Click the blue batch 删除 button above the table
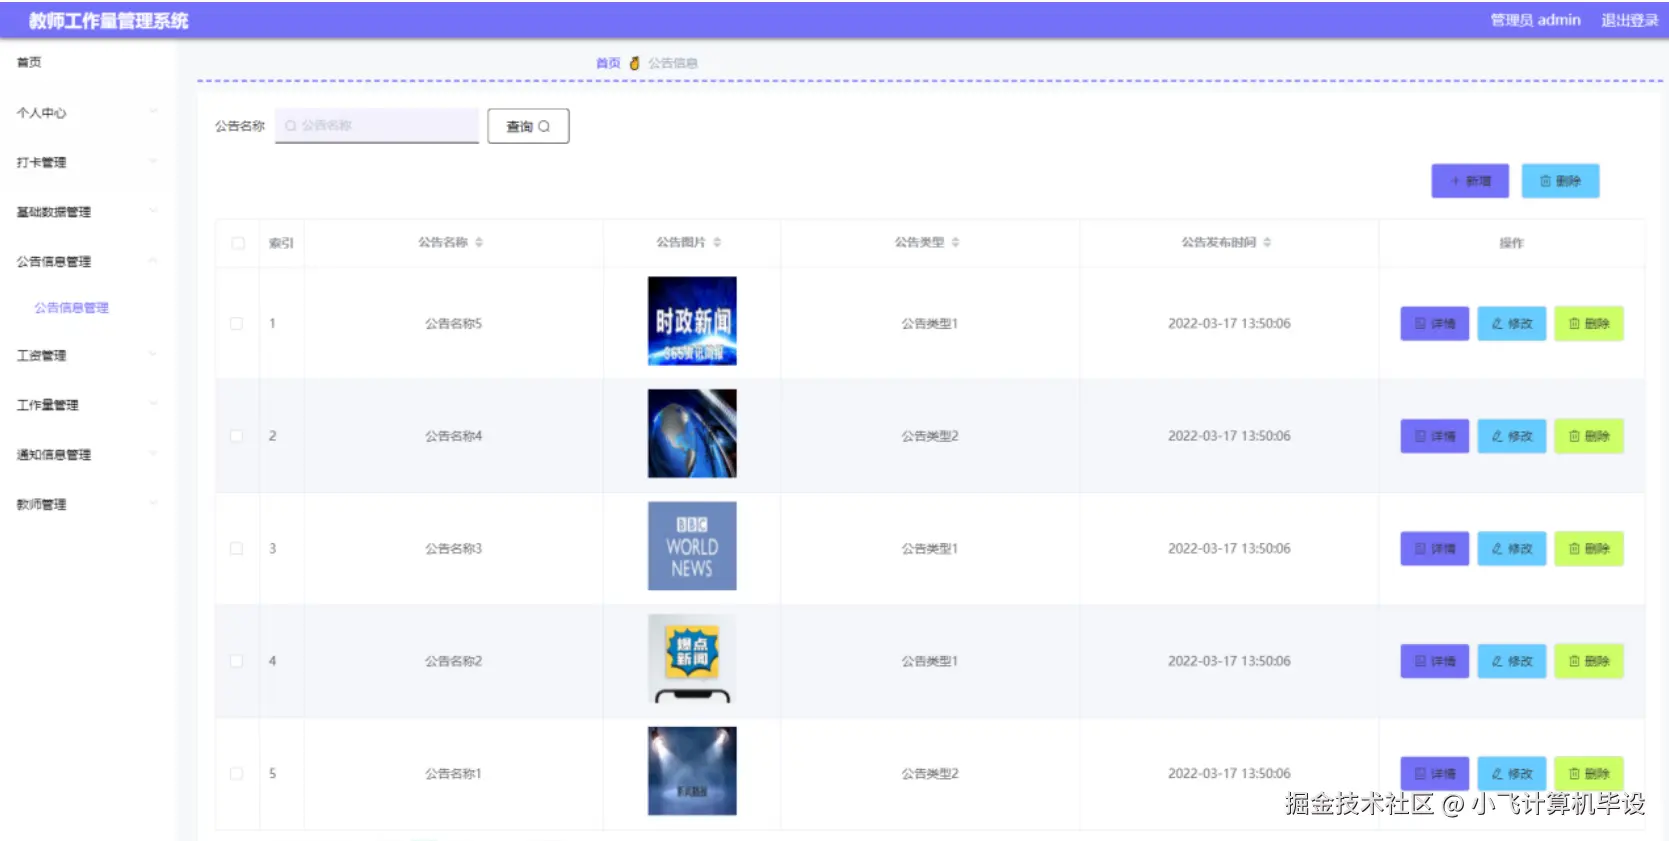The height and width of the screenshot is (841, 1669). [x=1560, y=181]
